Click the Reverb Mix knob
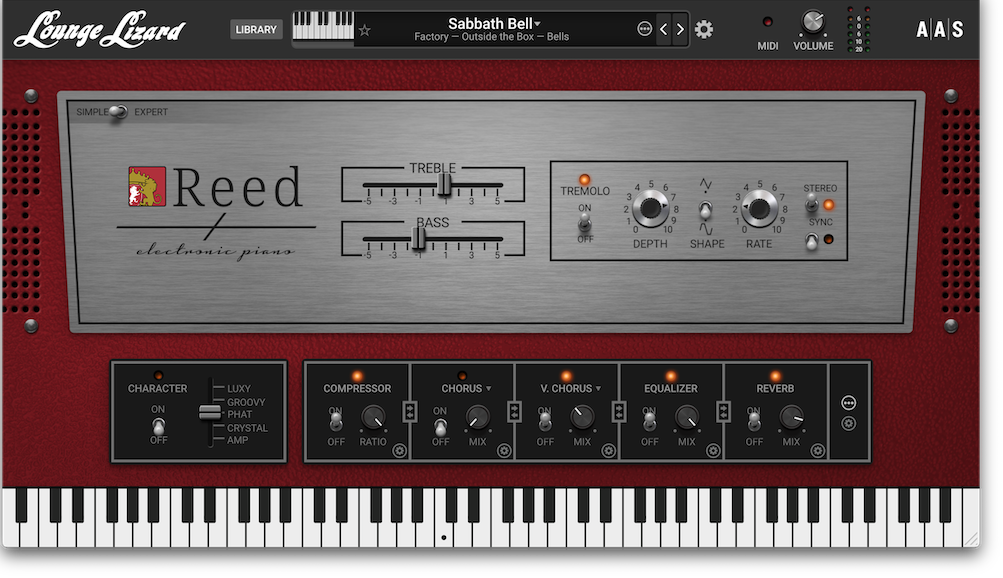This screenshot has height=578, width=1003. pos(791,418)
